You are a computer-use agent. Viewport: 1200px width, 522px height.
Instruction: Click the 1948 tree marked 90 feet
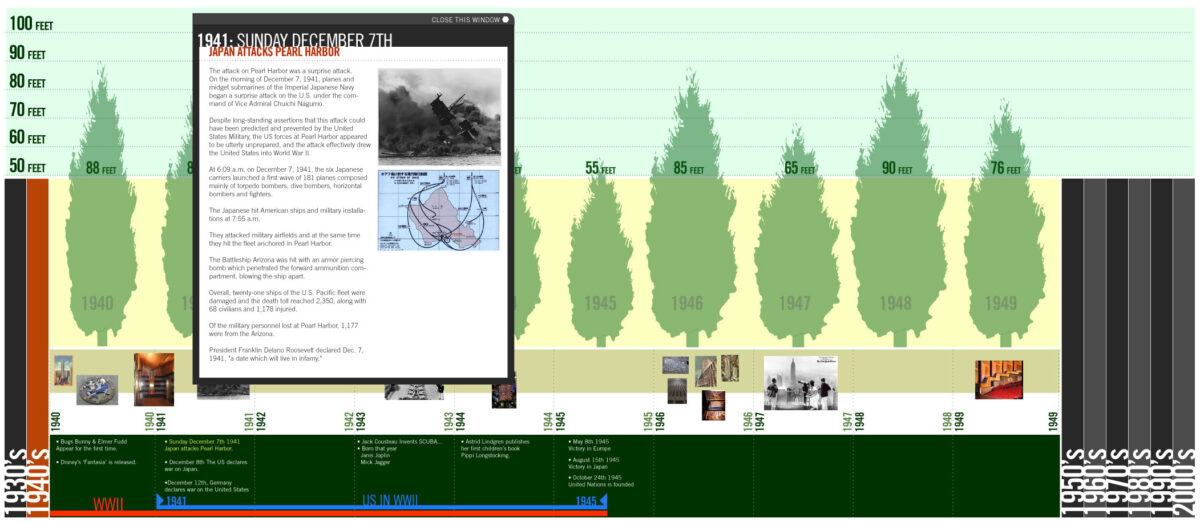pyautogui.click(x=896, y=220)
